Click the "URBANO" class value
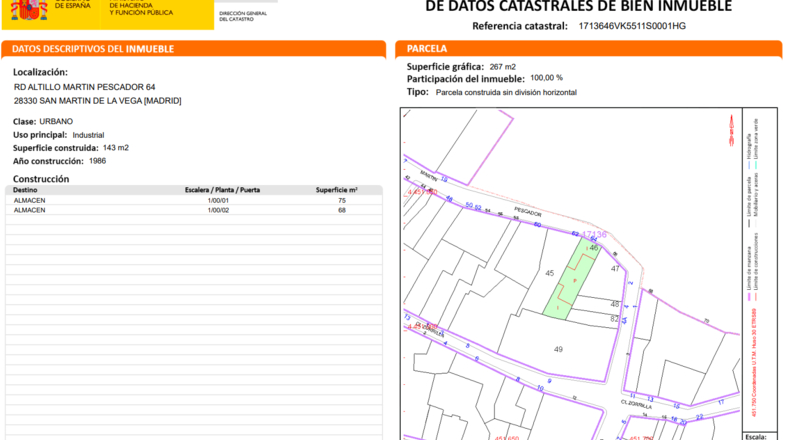790x440 pixels. click(56, 121)
